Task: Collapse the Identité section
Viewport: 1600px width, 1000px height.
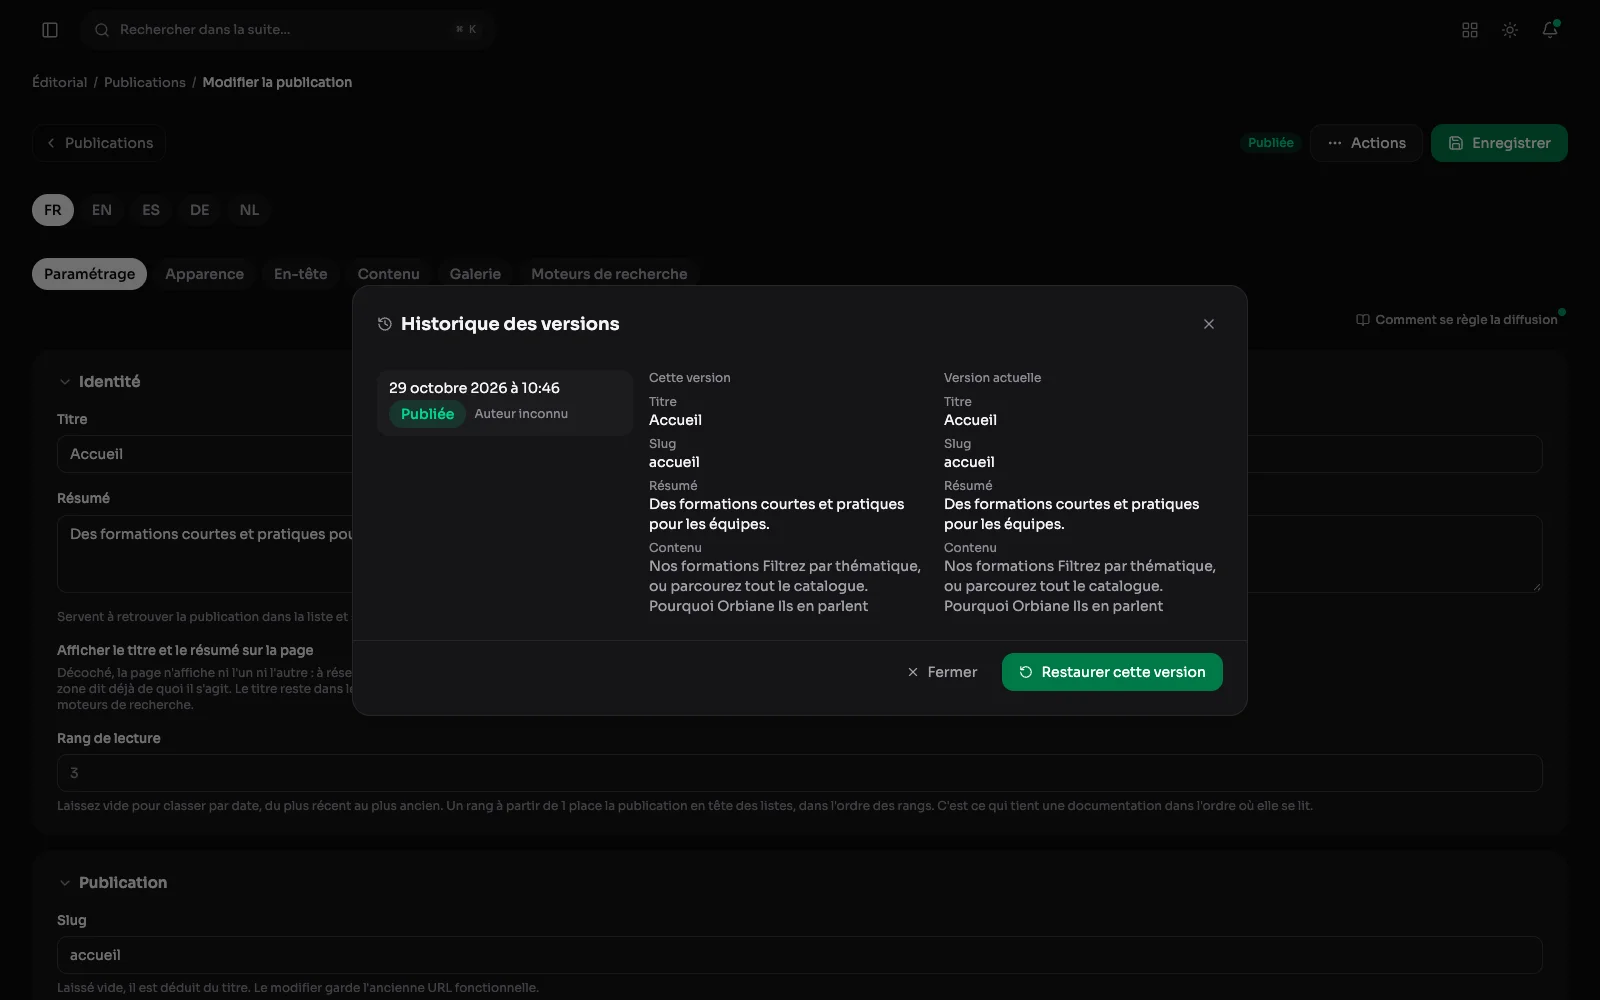Action: point(99,382)
